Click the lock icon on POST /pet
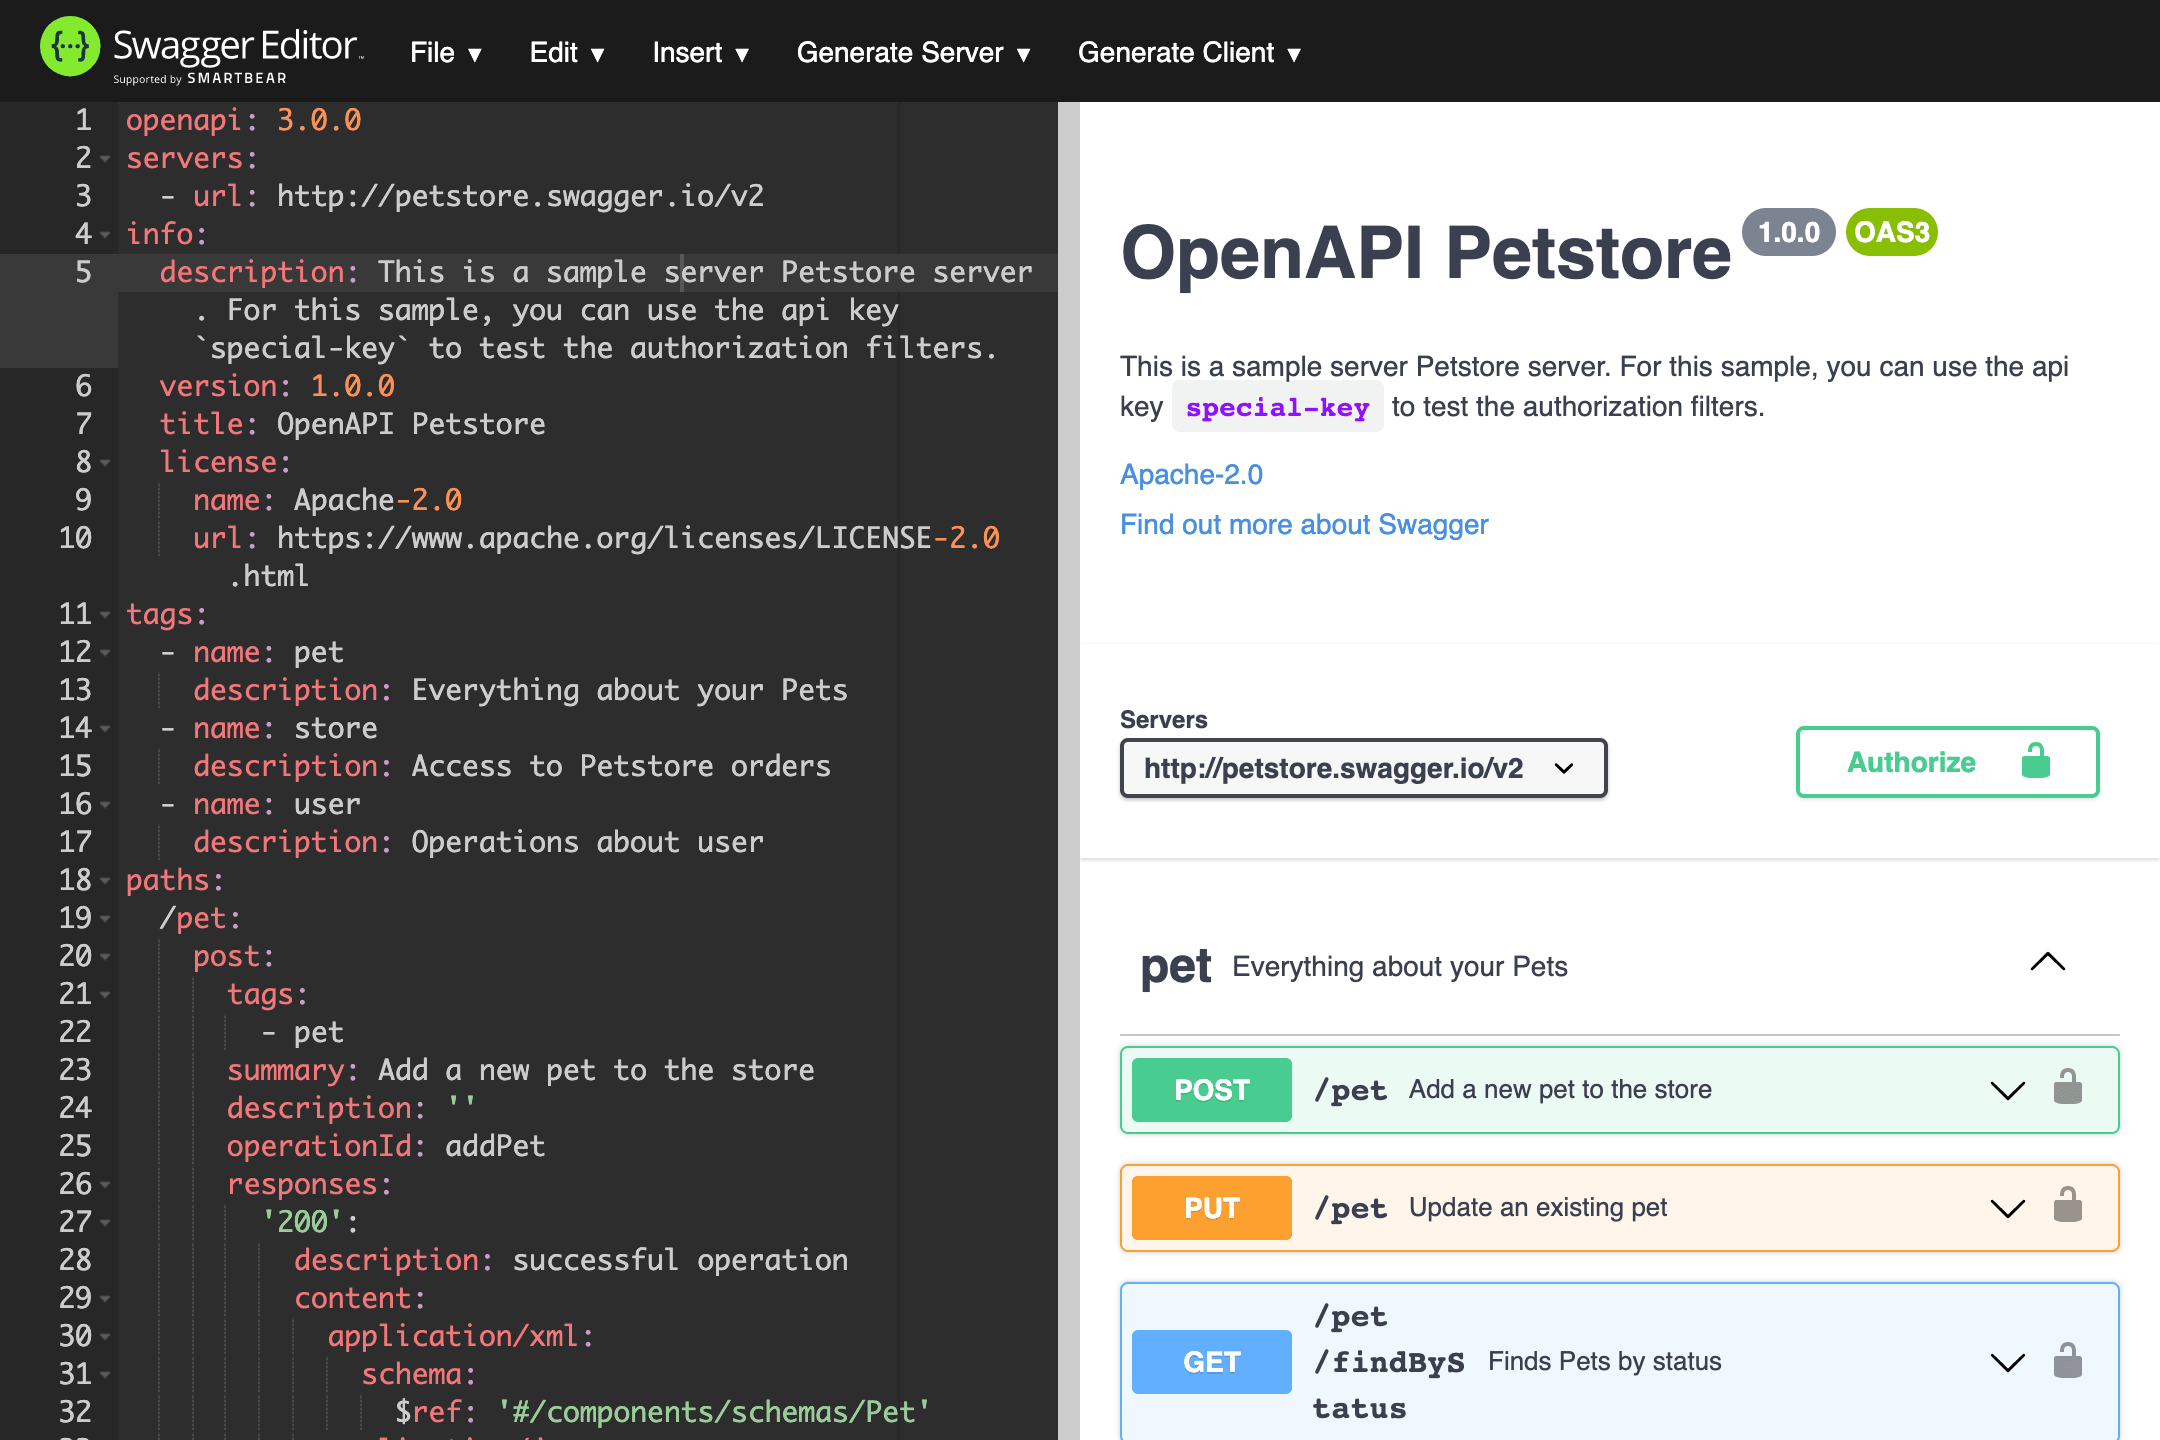 tap(2067, 1088)
